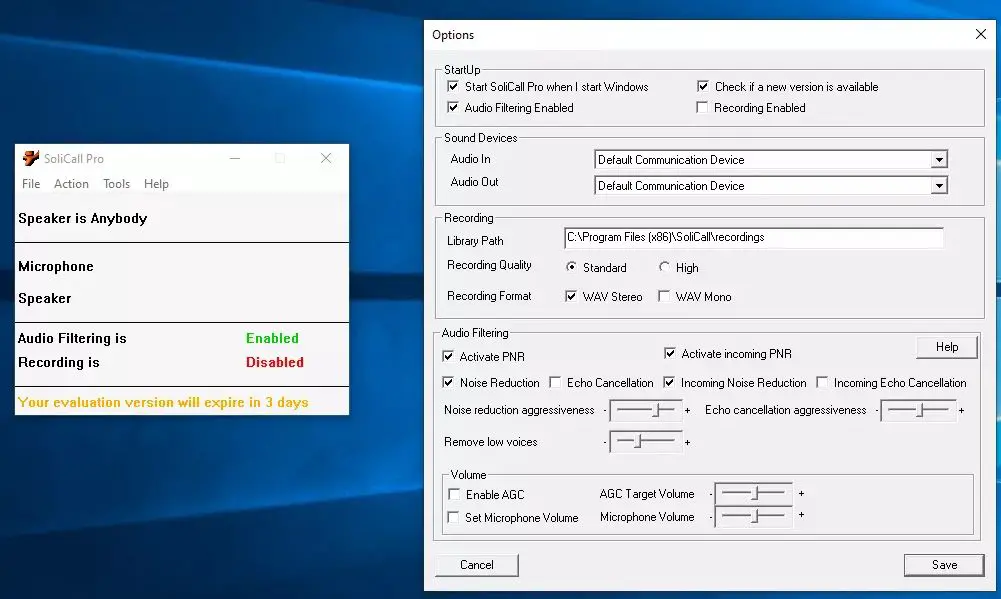Viewport: 1001px width, 599px height.
Task: Open the Tools menu in SoliCall Pro
Action: coord(117,184)
